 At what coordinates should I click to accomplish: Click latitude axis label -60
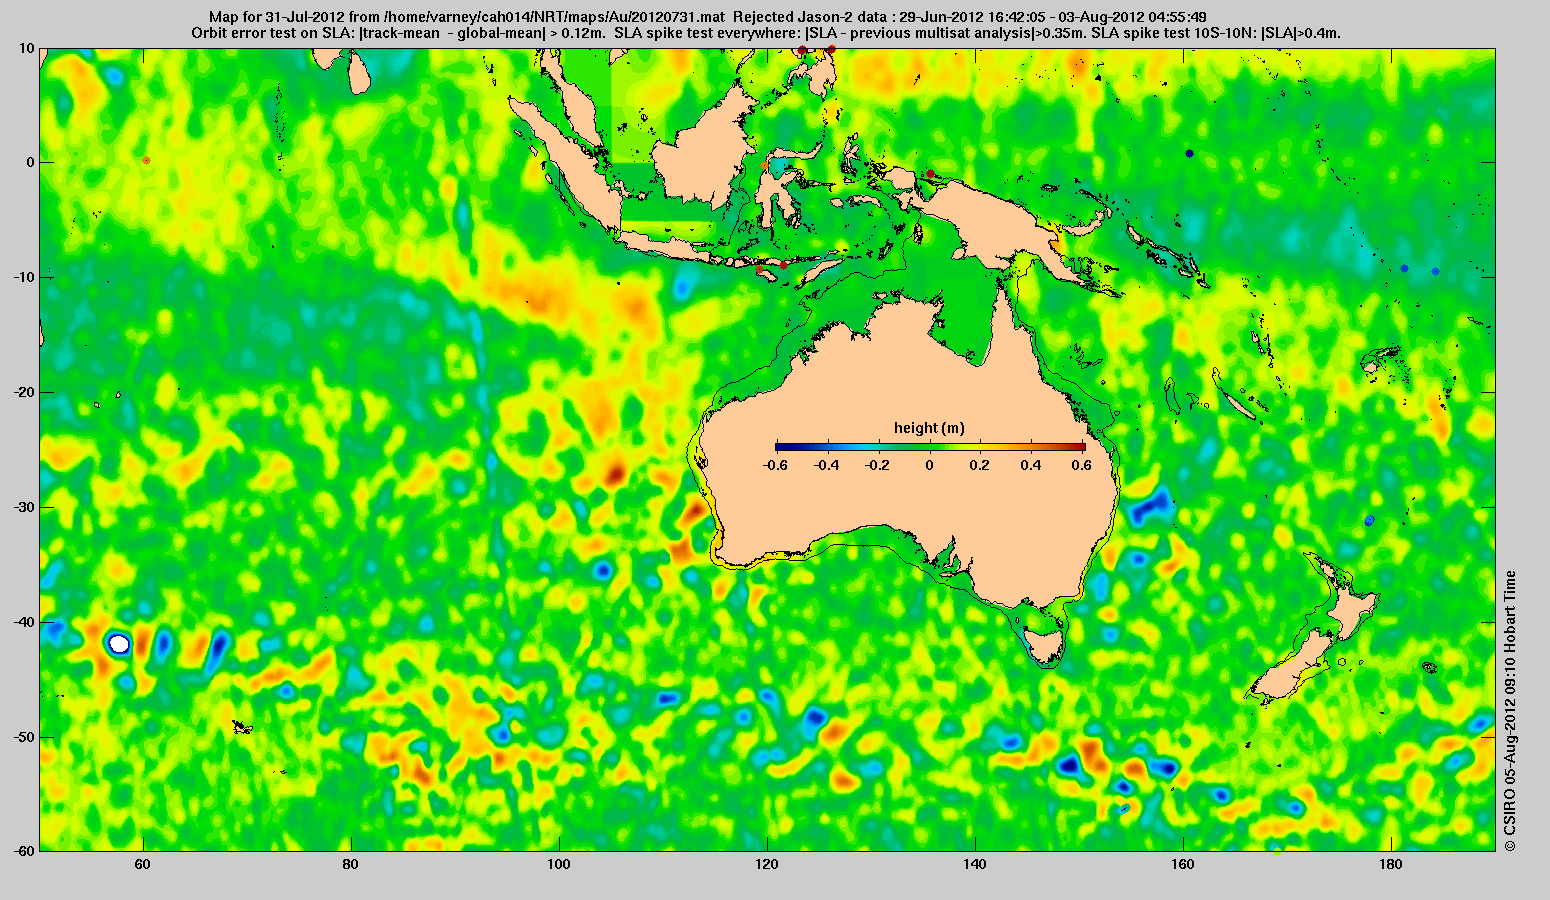(23, 851)
